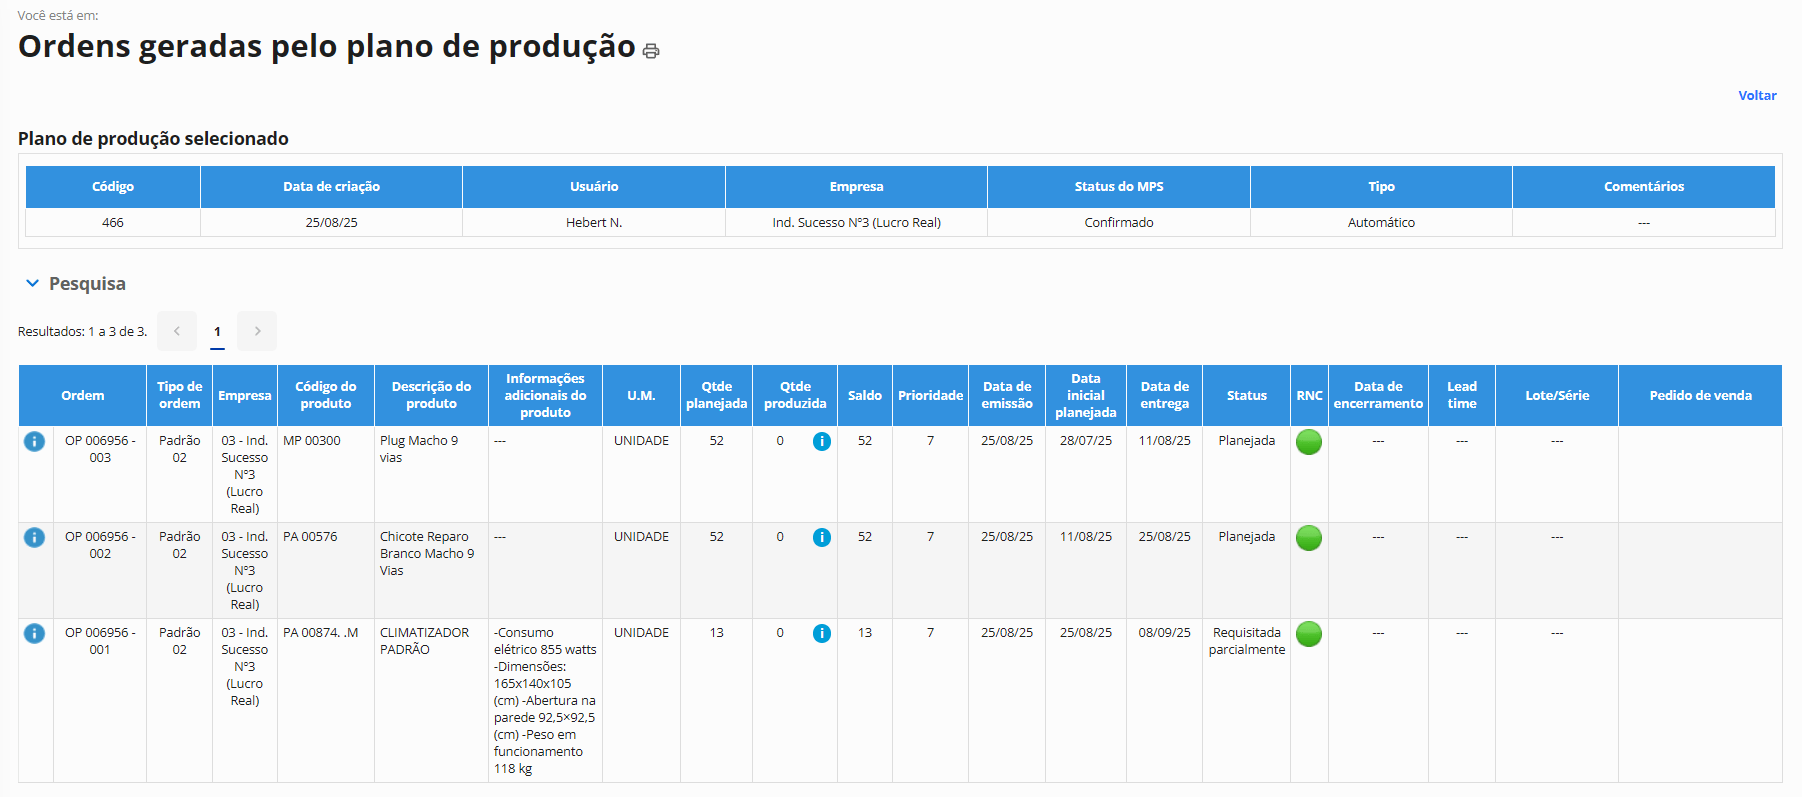The width and height of the screenshot is (1802, 797).
Task: Open info icon for order OP 006956-003
Action: pos(34,441)
